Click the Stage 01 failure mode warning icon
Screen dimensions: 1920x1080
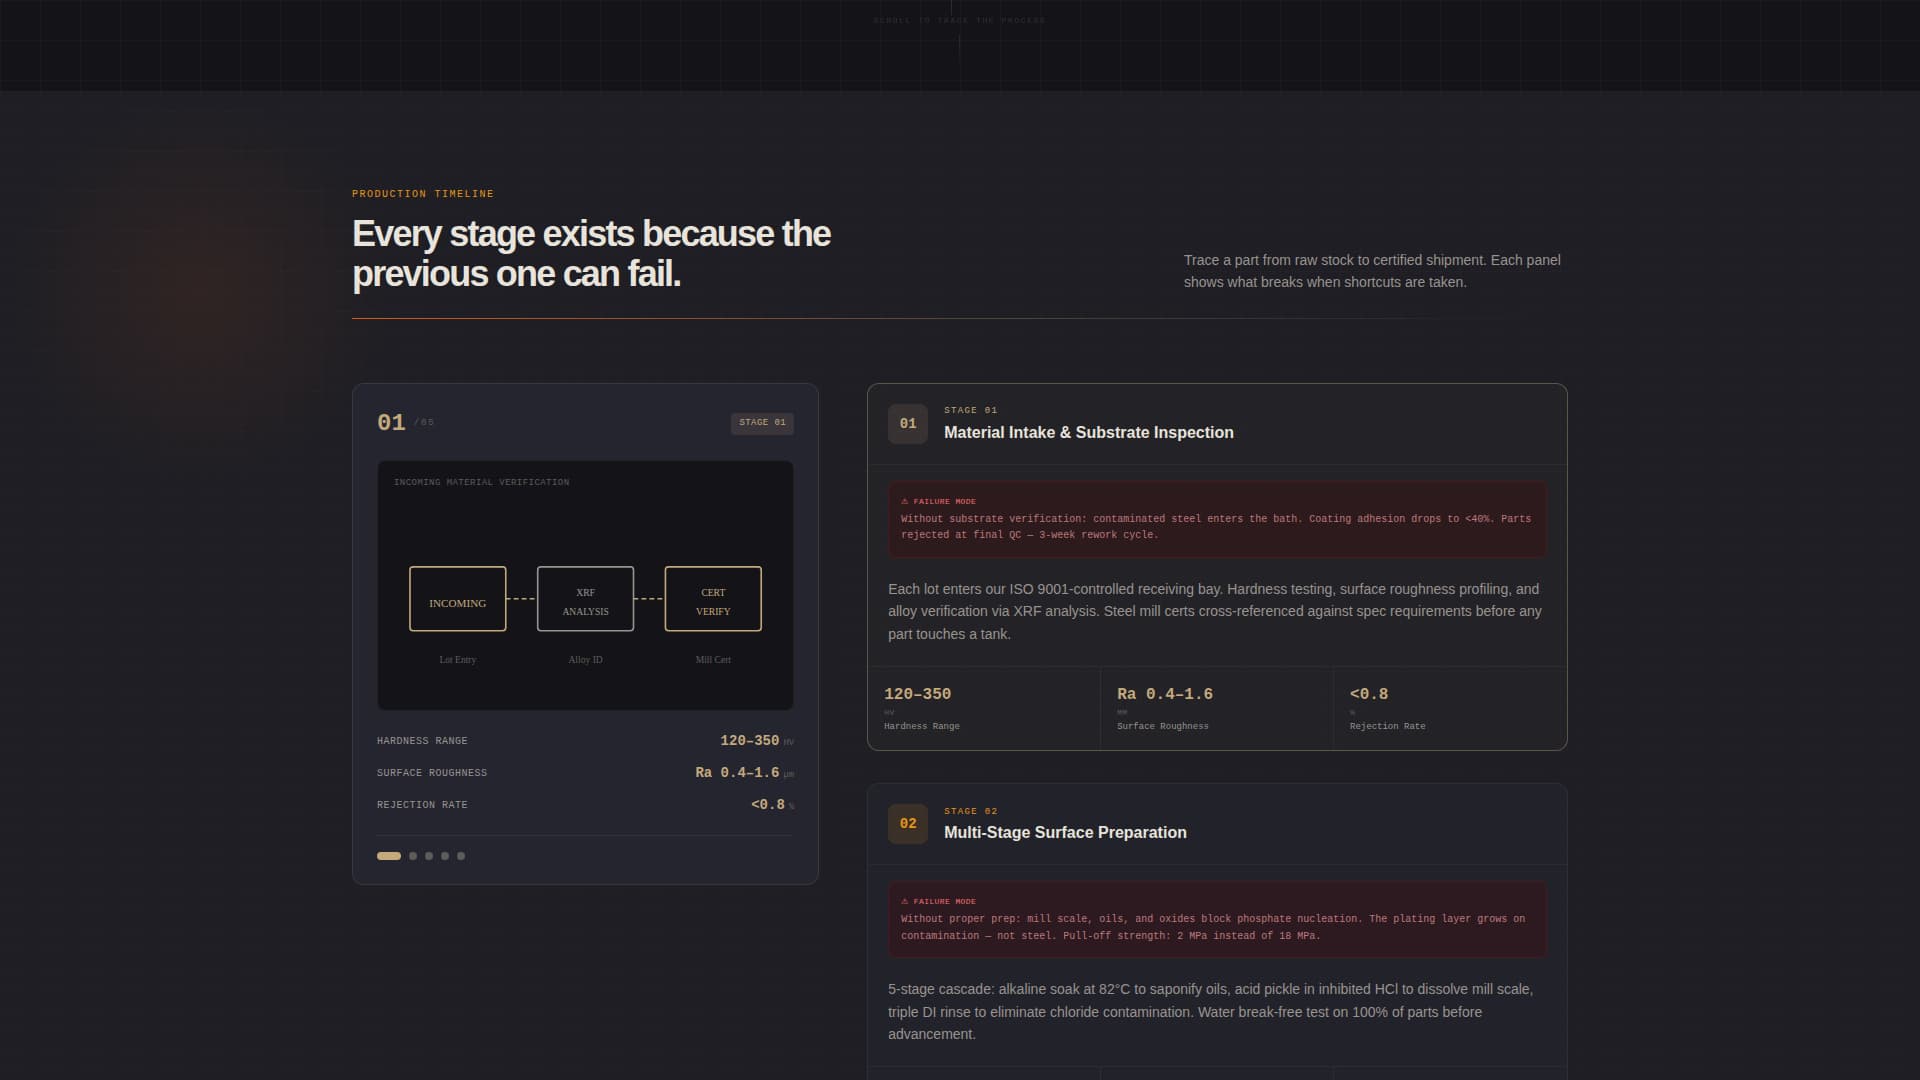905,501
